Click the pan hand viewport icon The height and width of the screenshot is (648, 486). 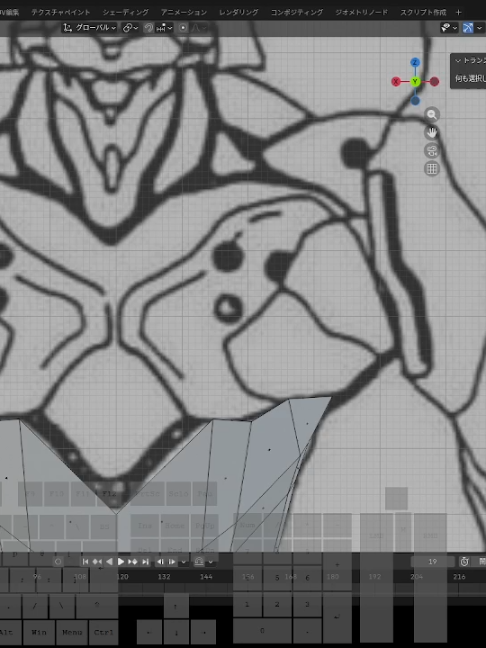[432, 133]
